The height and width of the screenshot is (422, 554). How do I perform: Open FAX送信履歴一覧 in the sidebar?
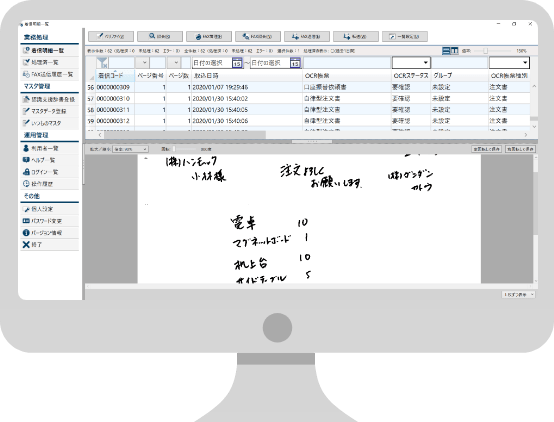click(x=49, y=75)
